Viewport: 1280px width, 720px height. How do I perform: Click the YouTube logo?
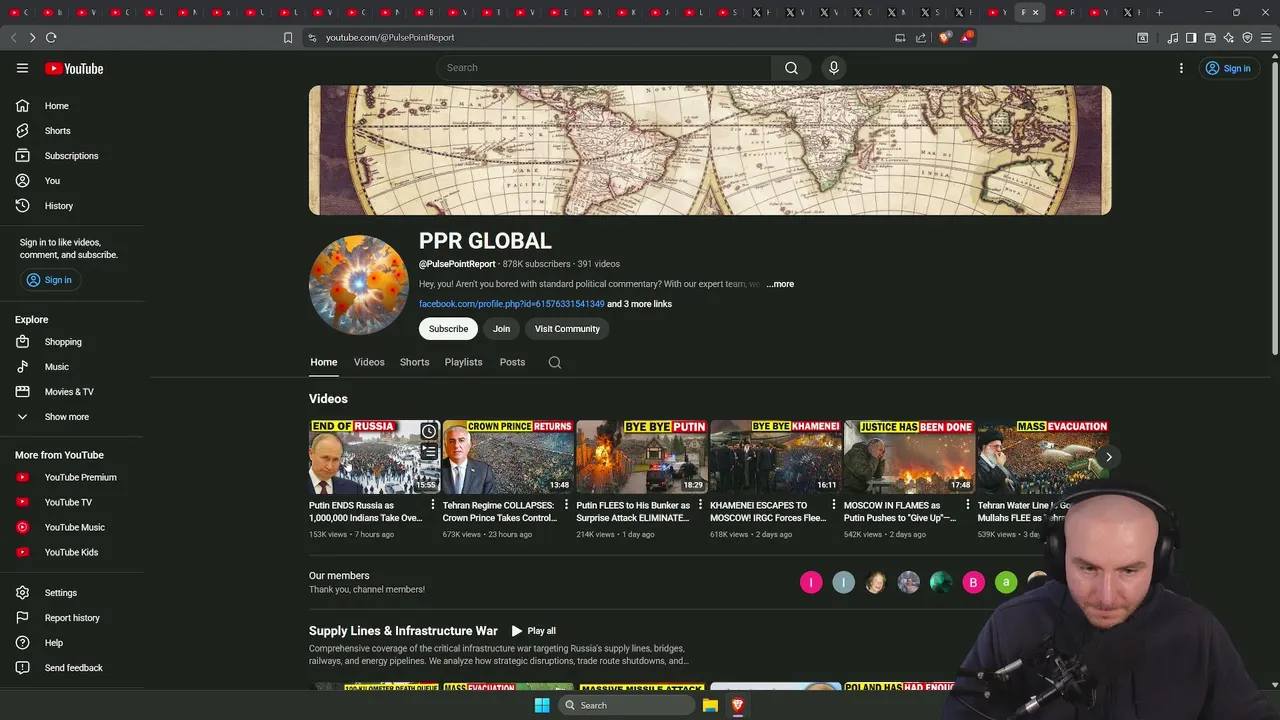[x=74, y=68]
